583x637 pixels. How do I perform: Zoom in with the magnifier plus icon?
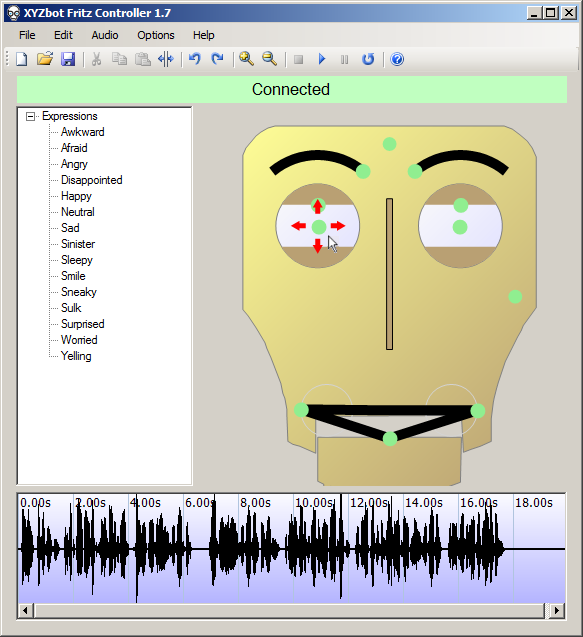[x=246, y=59]
